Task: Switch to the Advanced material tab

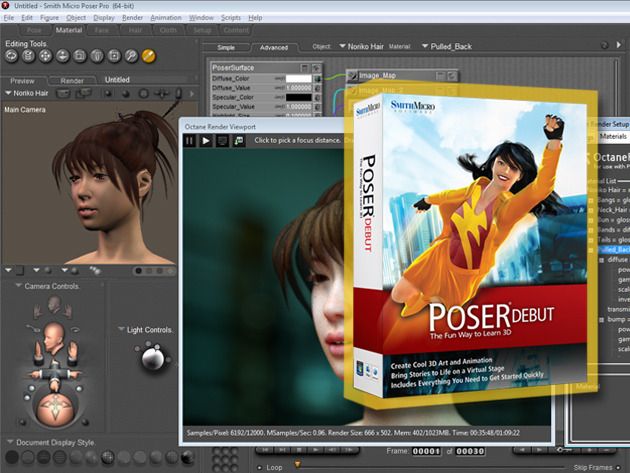Action: pyautogui.click(x=273, y=47)
